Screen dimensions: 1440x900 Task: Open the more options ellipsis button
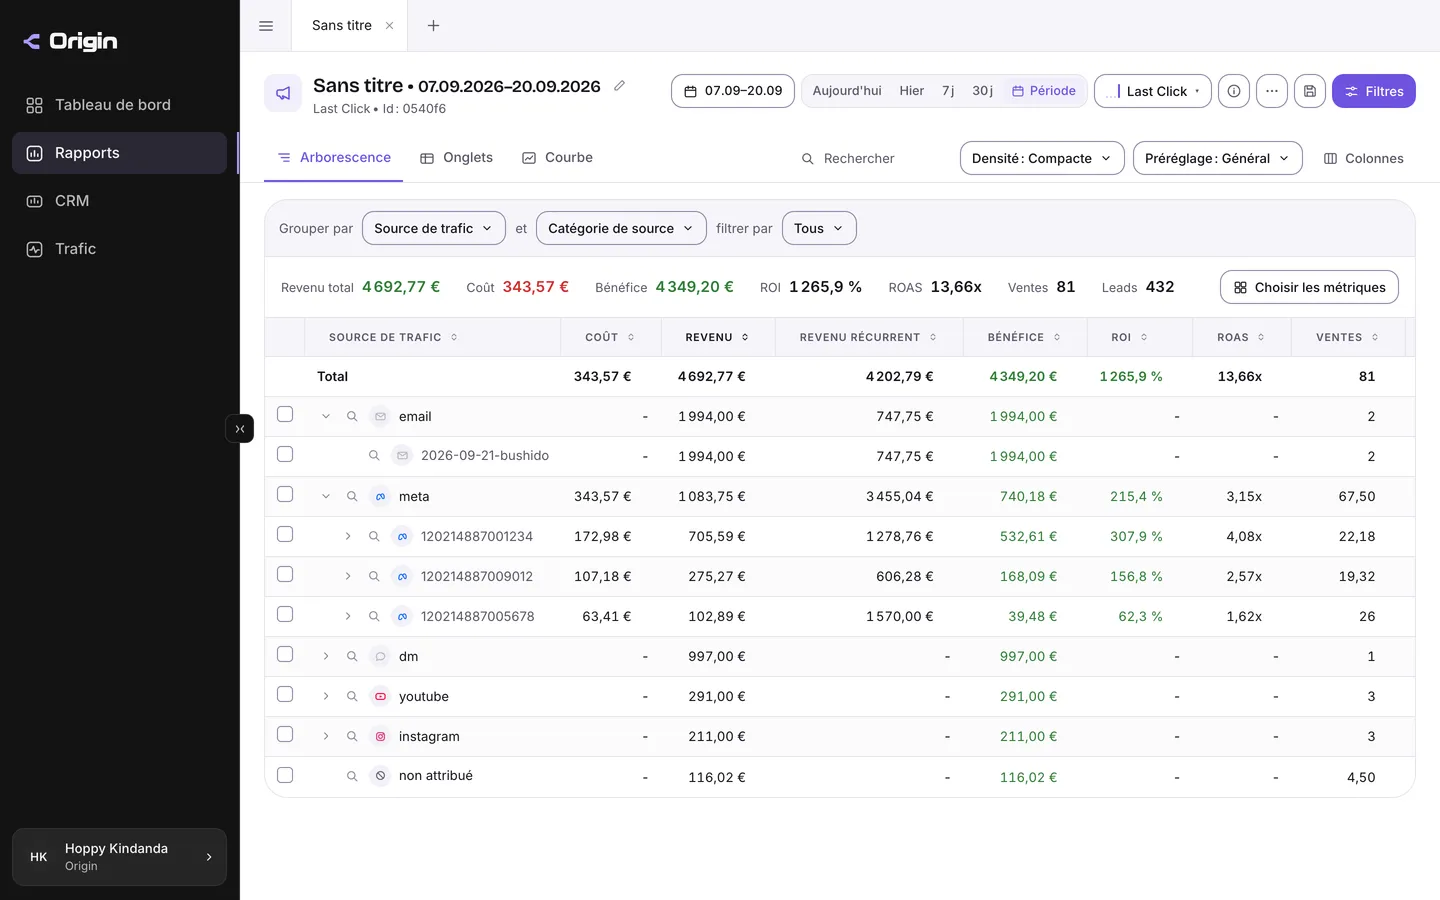[1272, 91]
